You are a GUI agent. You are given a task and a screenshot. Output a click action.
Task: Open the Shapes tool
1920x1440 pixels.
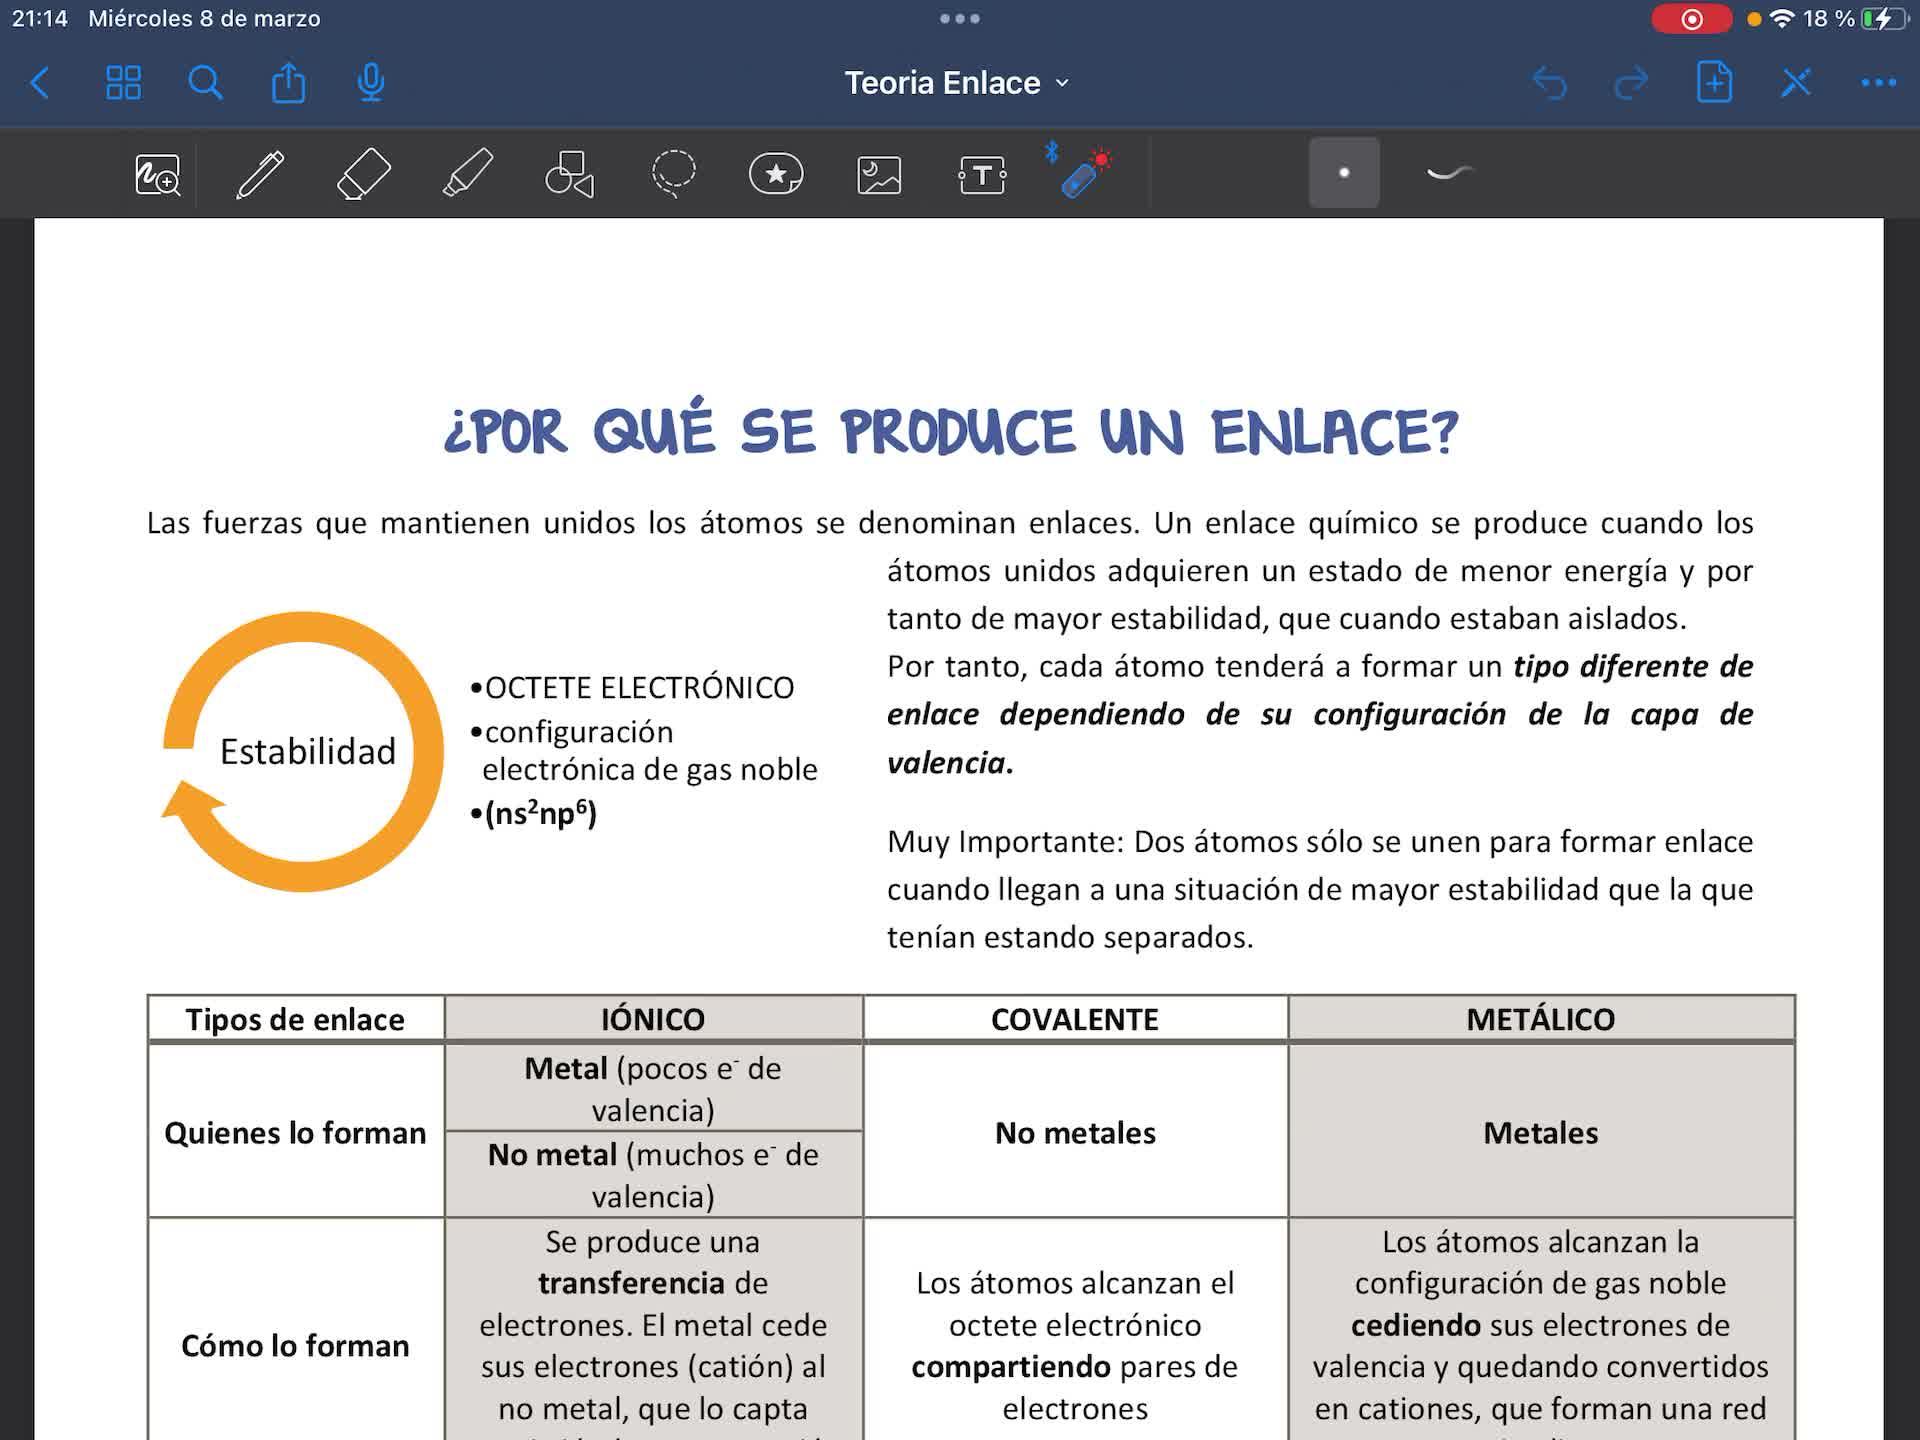click(x=570, y=174)
